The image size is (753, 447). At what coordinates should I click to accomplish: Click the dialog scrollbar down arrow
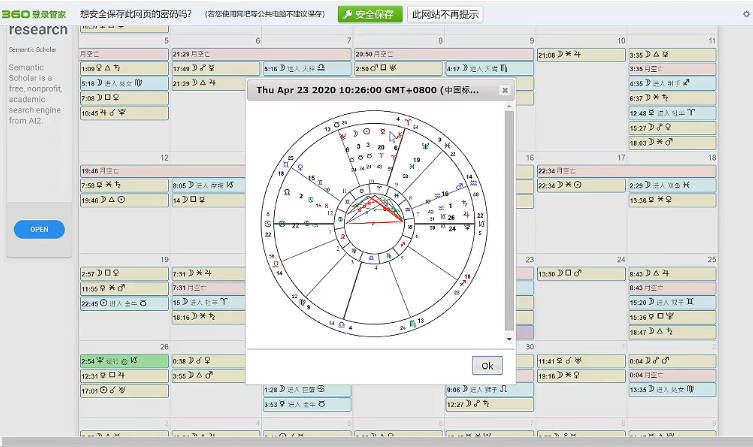(x=509, y=339)
